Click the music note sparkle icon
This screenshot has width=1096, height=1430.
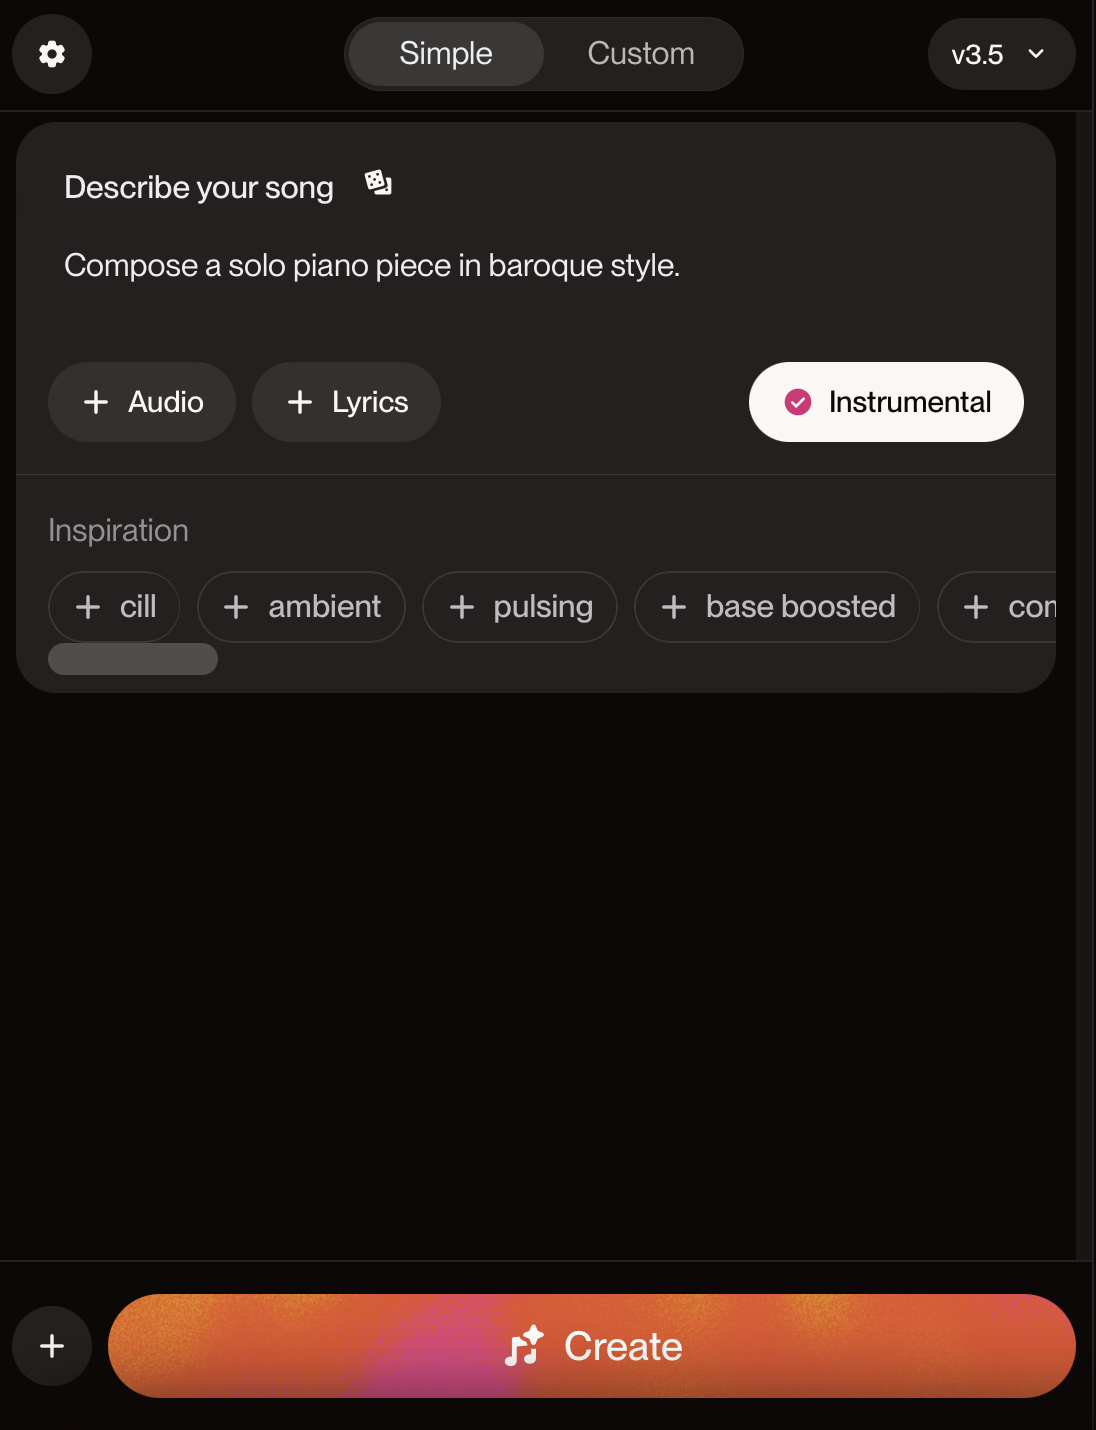[x=524, y=1346]
